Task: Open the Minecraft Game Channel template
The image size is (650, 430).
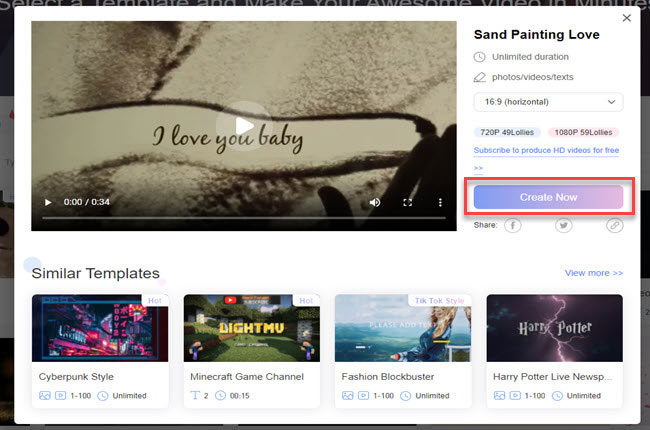Action: (251, 327)
